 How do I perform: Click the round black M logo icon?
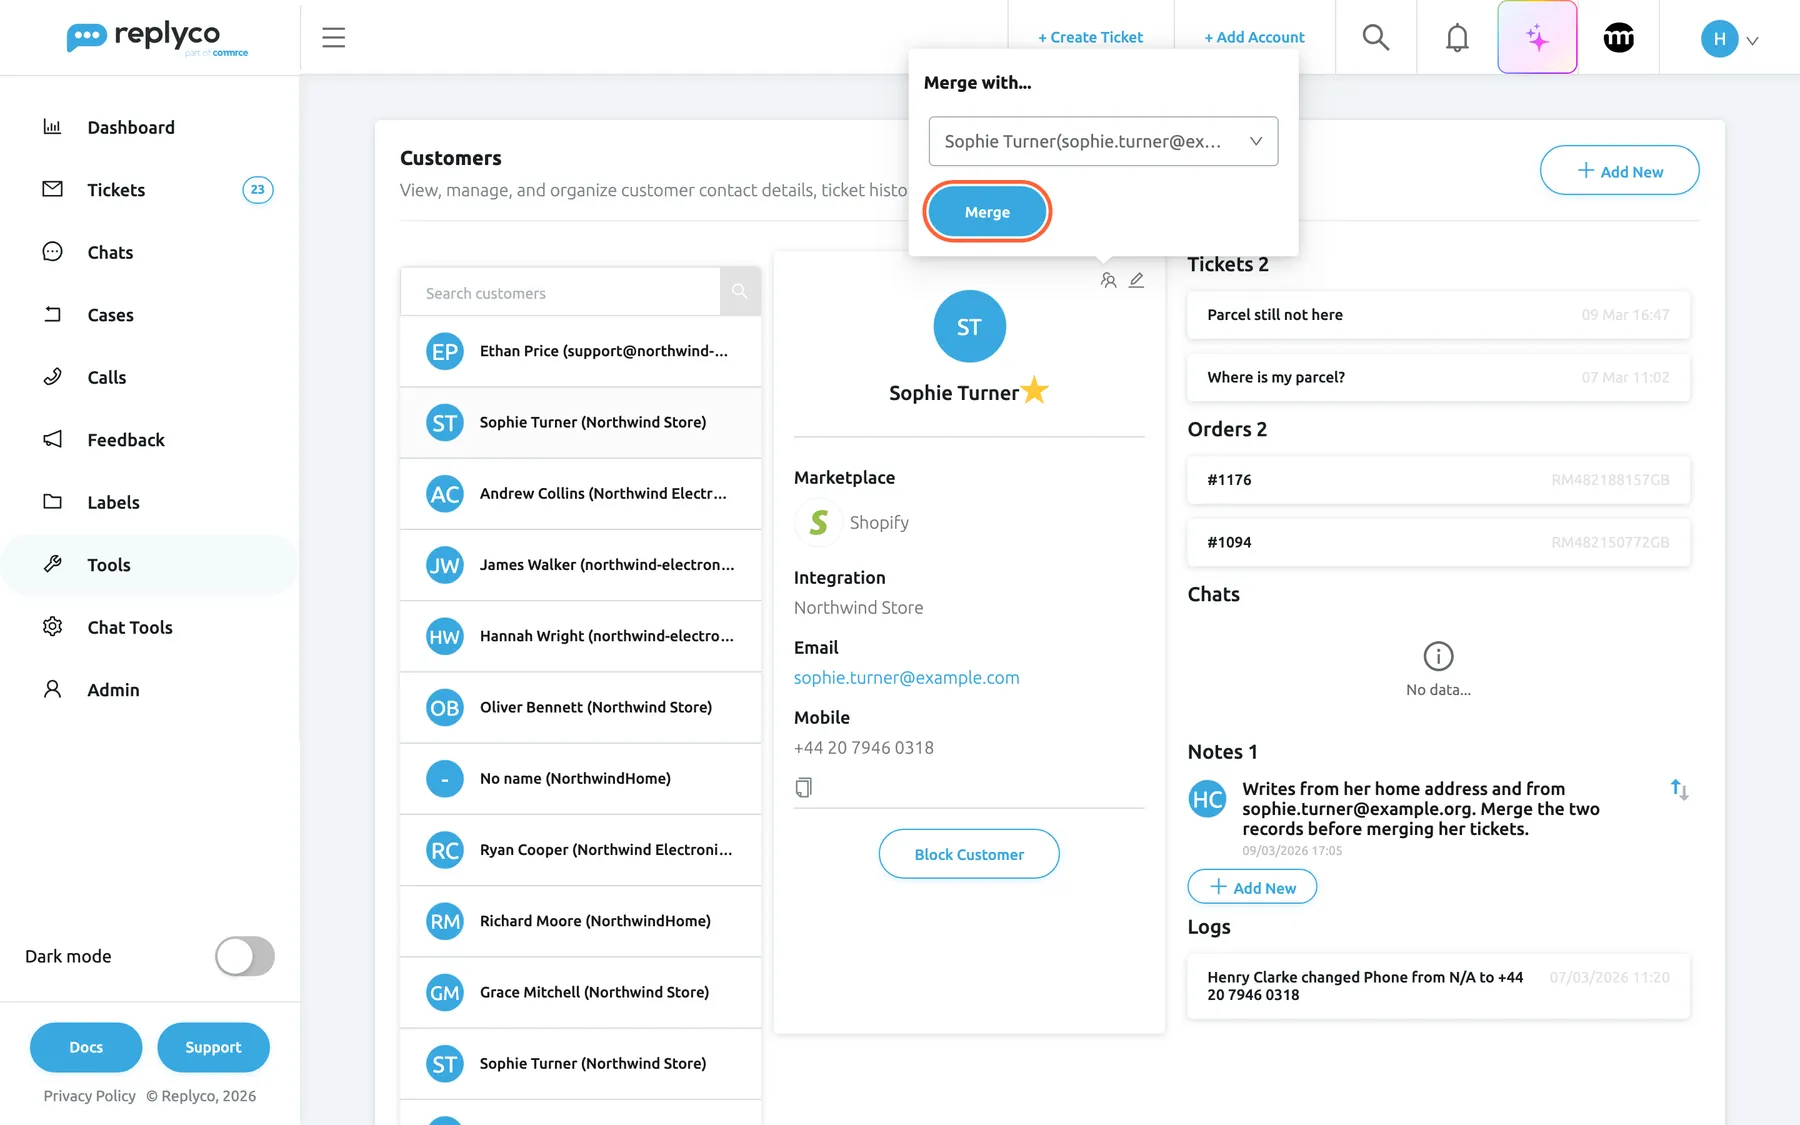tap(1618, 38)
